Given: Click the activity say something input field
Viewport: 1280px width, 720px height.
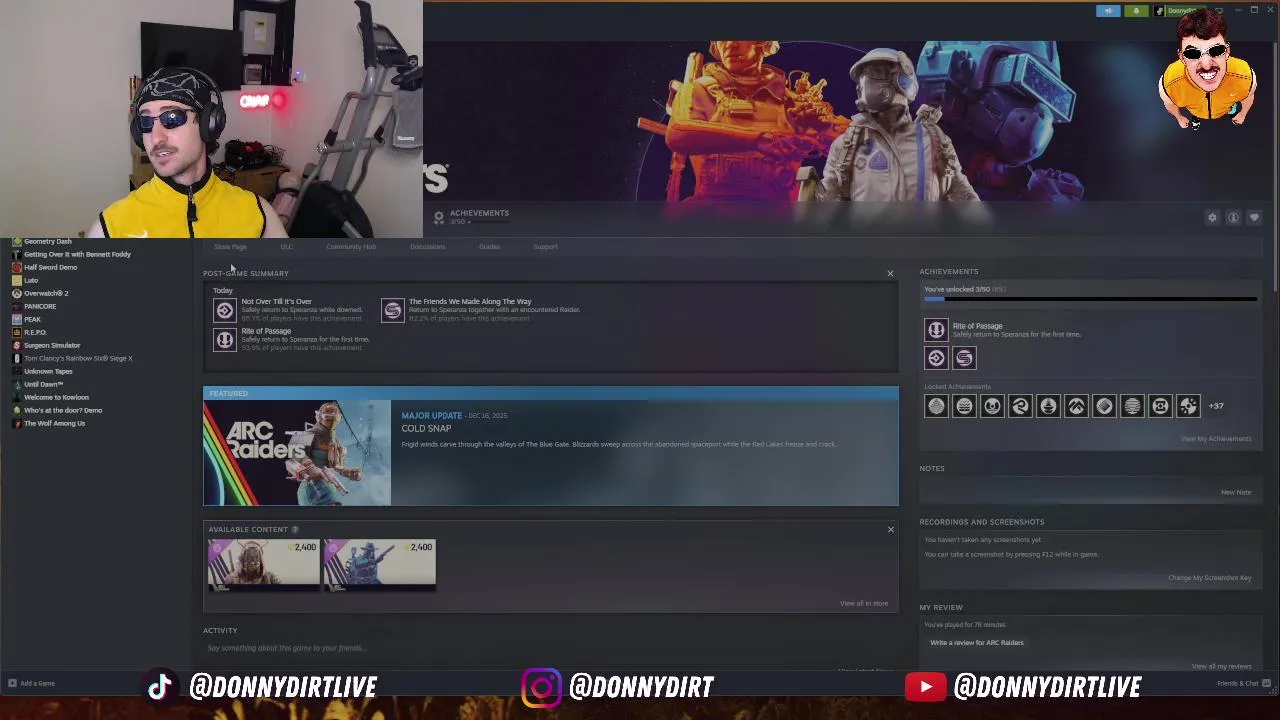Looking at the screenshot, I should point(550,648).
